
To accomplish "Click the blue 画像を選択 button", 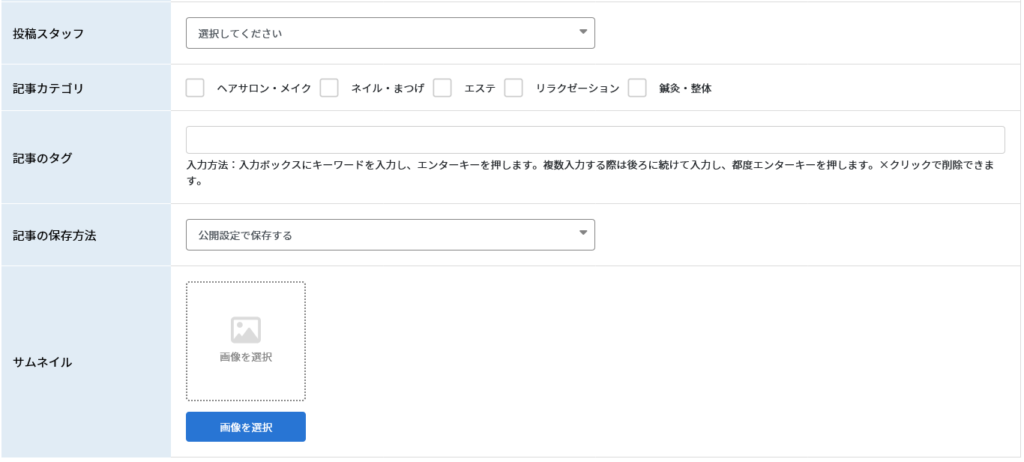I will (x=246, y=427).
